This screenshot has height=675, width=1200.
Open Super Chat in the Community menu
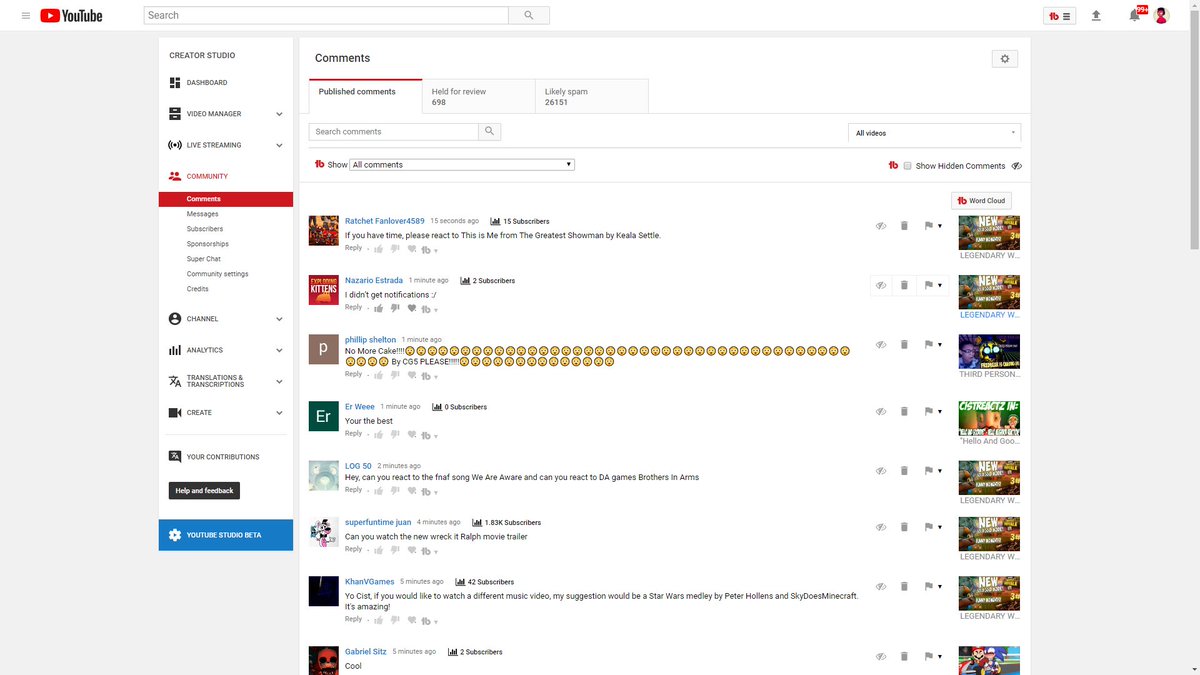pyautogui.click(x=204, y=259)
